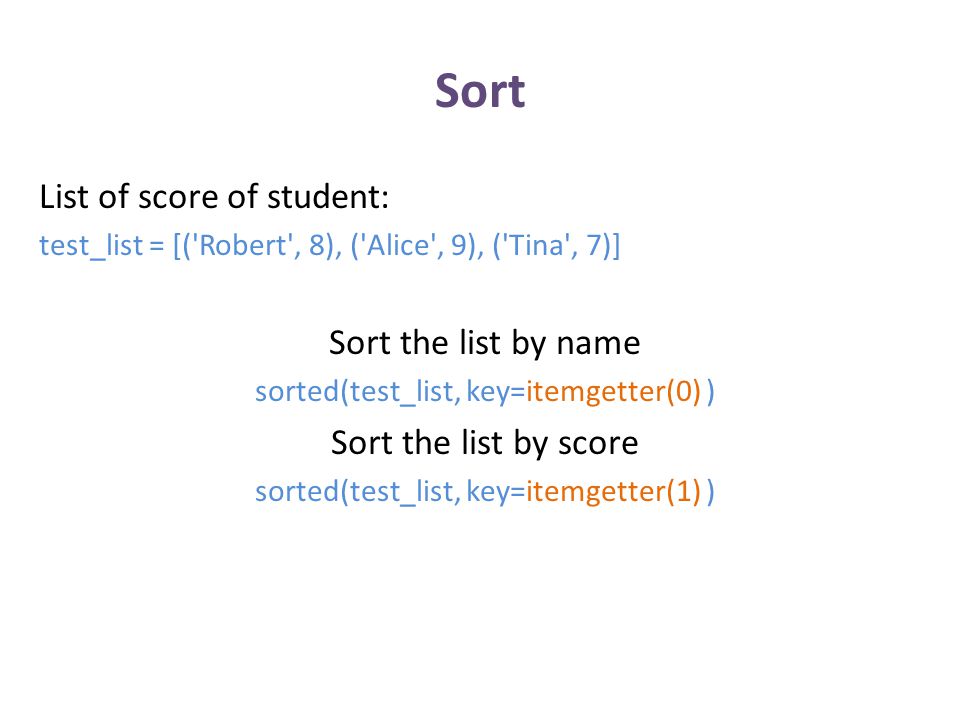Viewport: 960px width, 720px height.
Task: Click the 'test_list' variable in the assignment line
Action: coord(91,246)
